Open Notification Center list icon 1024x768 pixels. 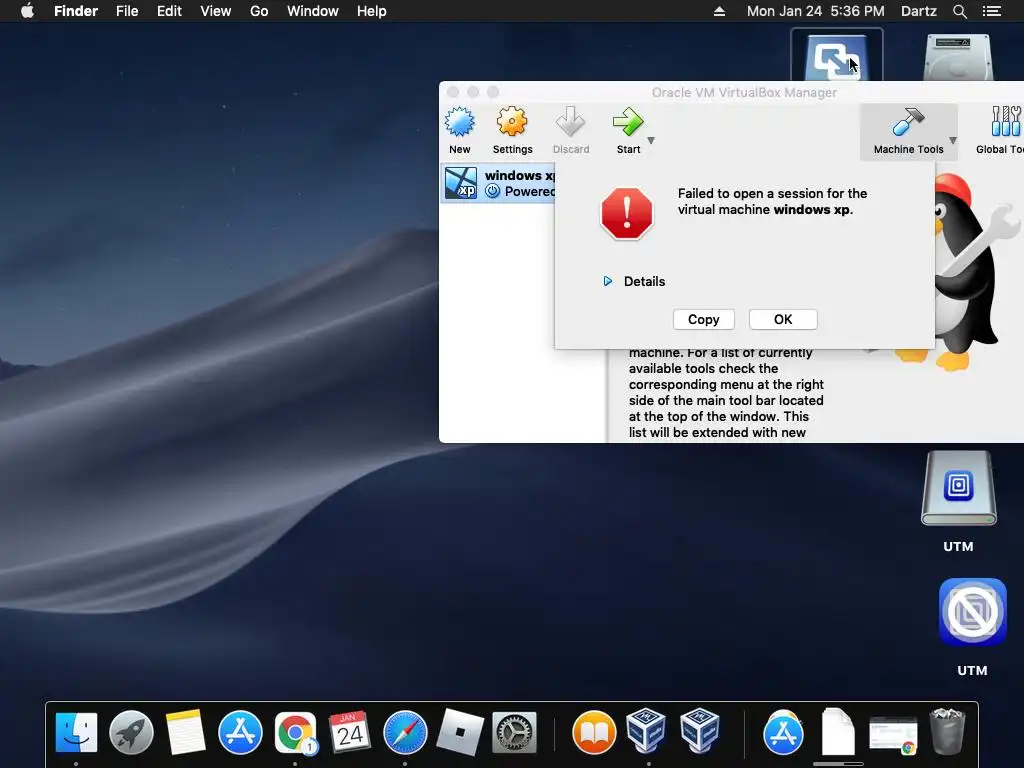click(991, 11)
